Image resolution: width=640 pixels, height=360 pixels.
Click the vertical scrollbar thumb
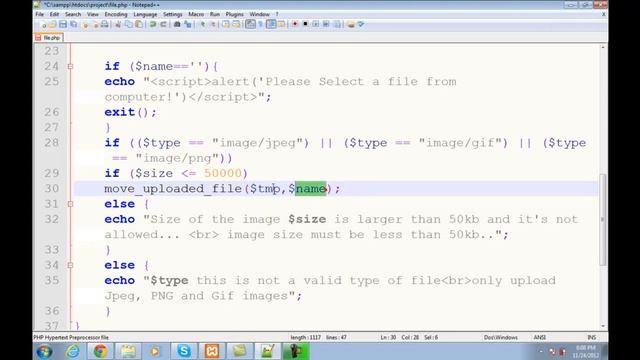click(603, 220)
